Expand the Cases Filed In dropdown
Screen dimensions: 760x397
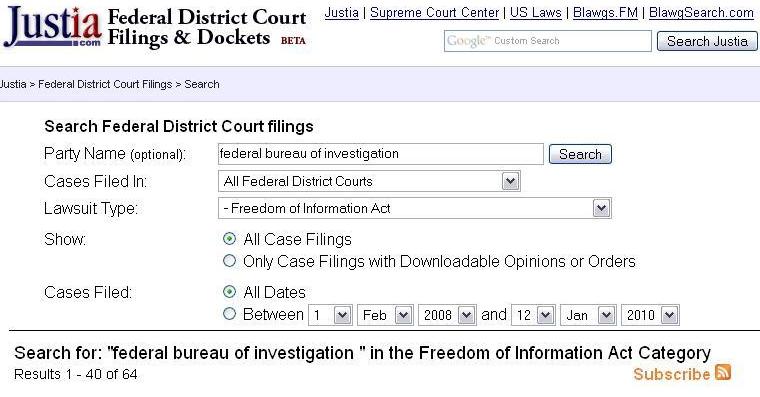[369, 181]
